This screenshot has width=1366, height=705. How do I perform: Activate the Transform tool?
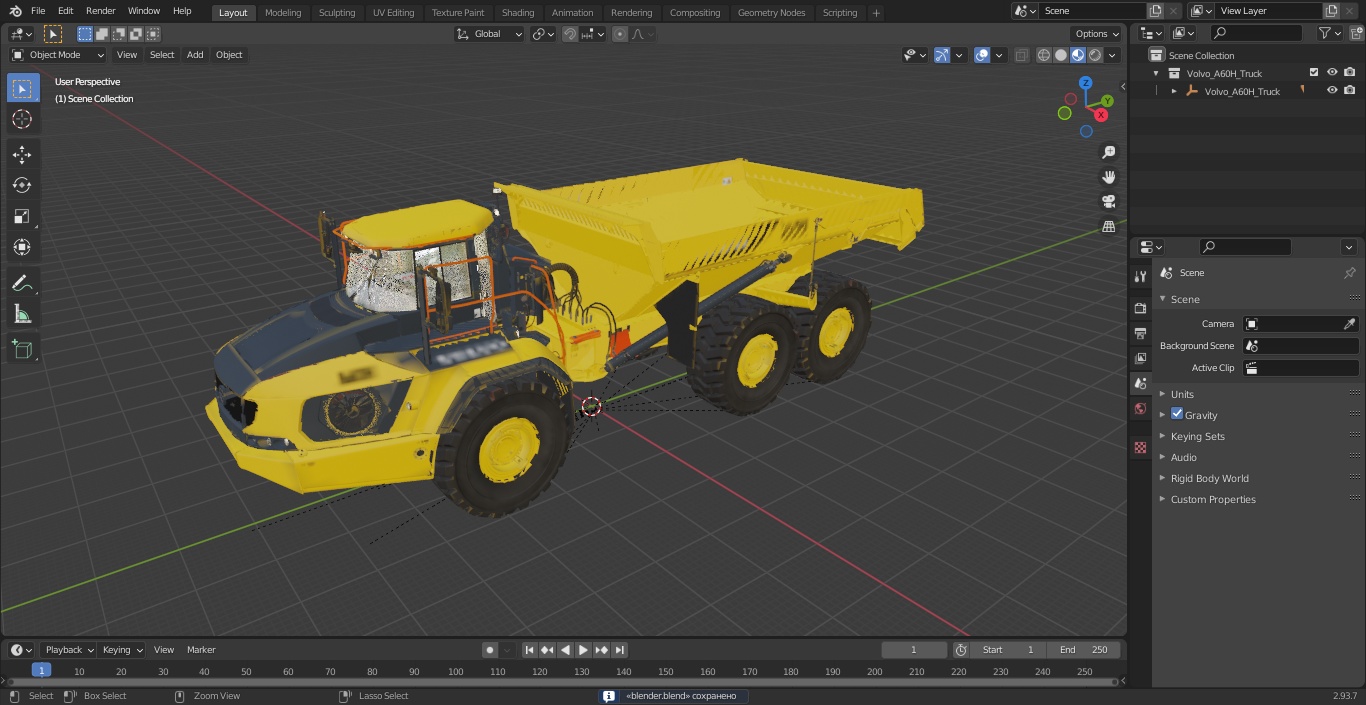click(22, 247)
